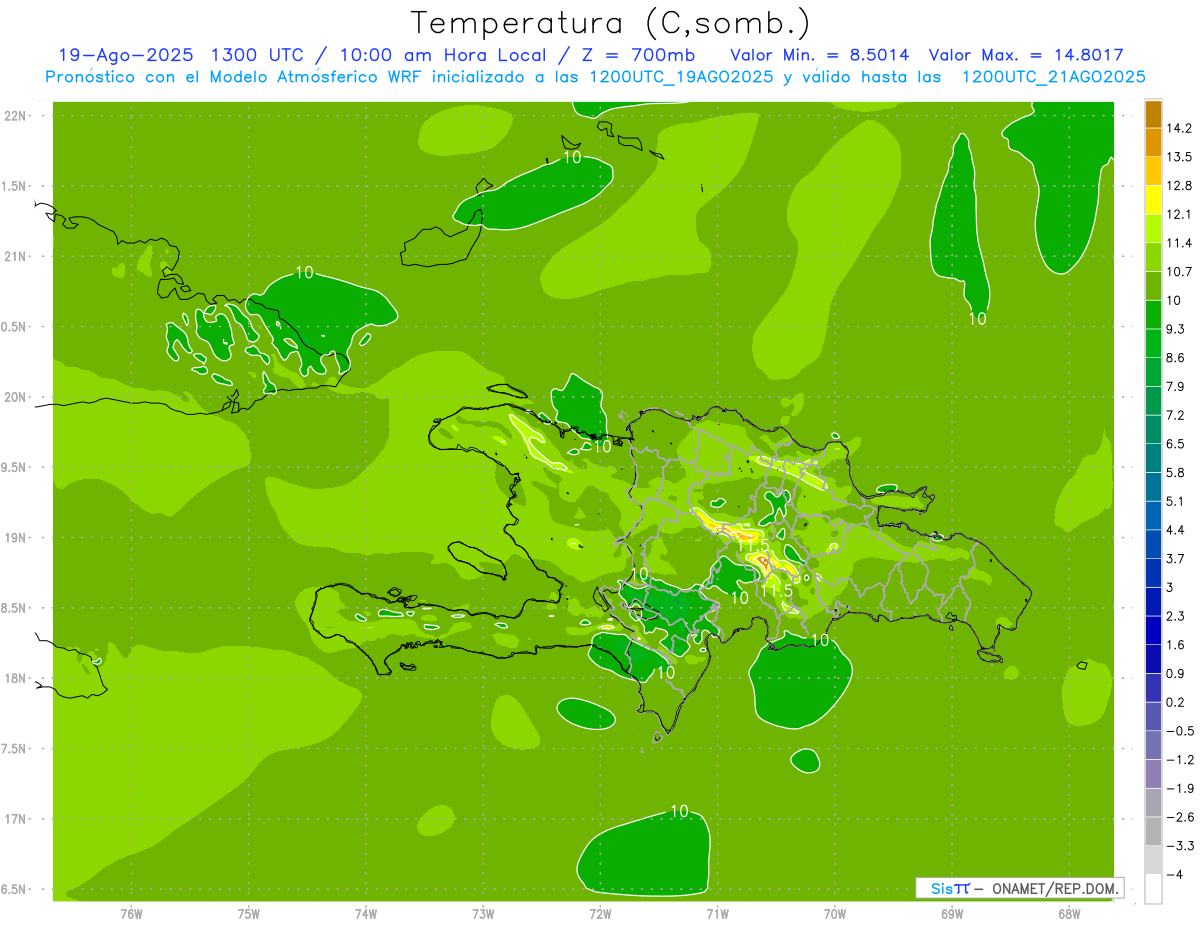Pick the green swatch between 8.6 and 9.3
This screenshot has width=1200, height=927.
tap(1153, 342)
